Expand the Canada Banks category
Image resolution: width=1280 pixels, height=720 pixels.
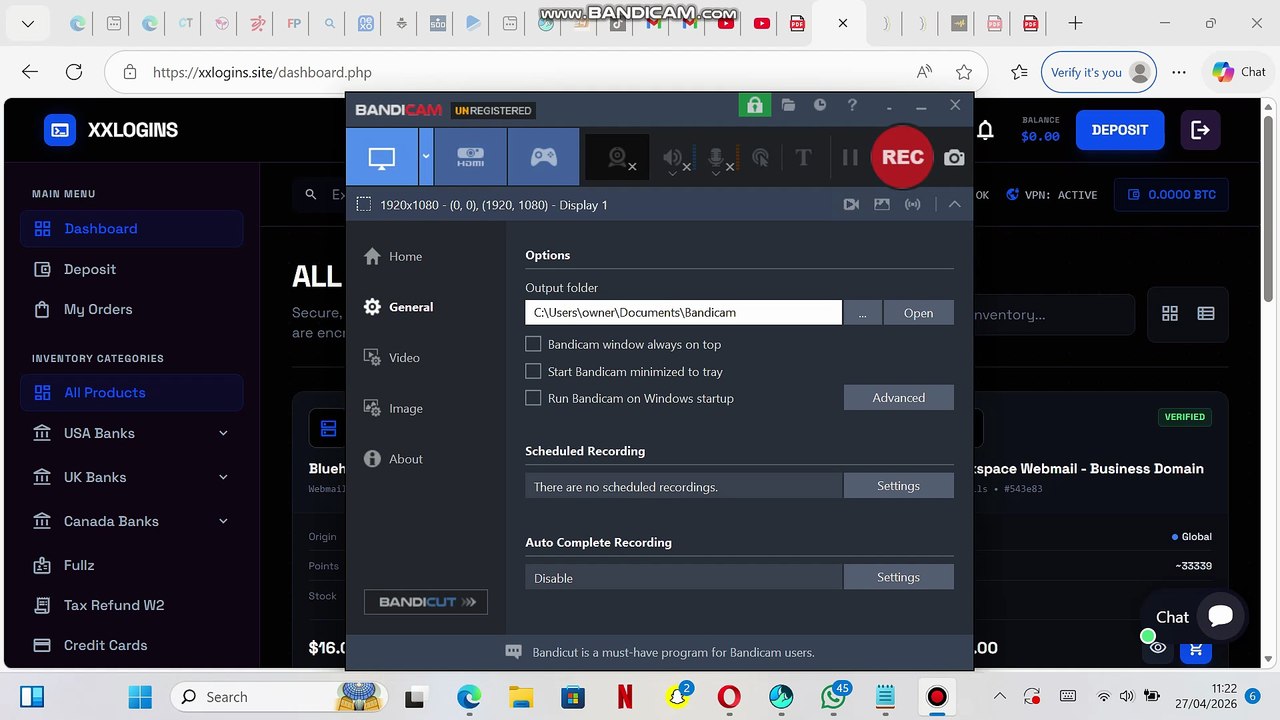click(132, 521)
